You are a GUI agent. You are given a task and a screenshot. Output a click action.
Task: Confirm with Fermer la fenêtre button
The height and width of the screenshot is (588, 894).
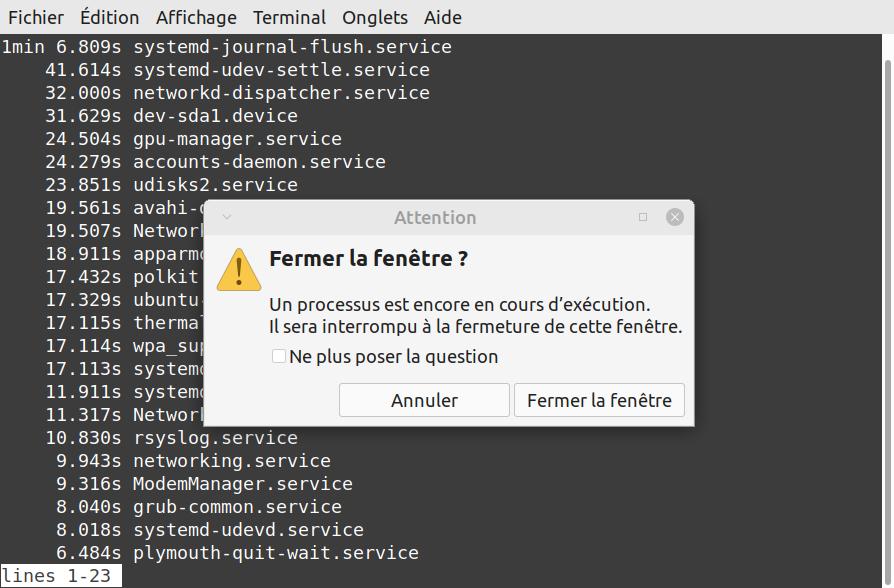[599, 400]
